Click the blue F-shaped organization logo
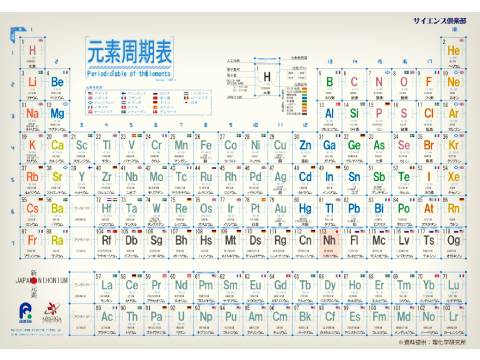The height and width of the screenshot is (360, 480). (25, 312)
